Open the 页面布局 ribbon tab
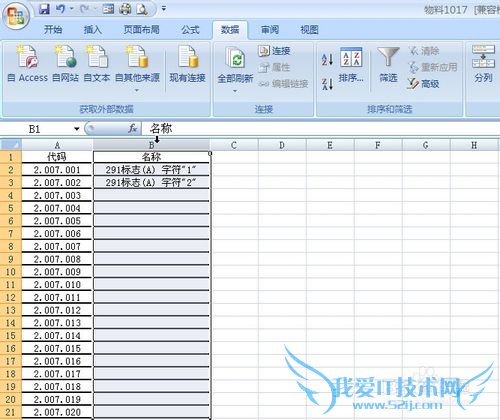This screenshot has height=420, width=500. pos(141,30)
